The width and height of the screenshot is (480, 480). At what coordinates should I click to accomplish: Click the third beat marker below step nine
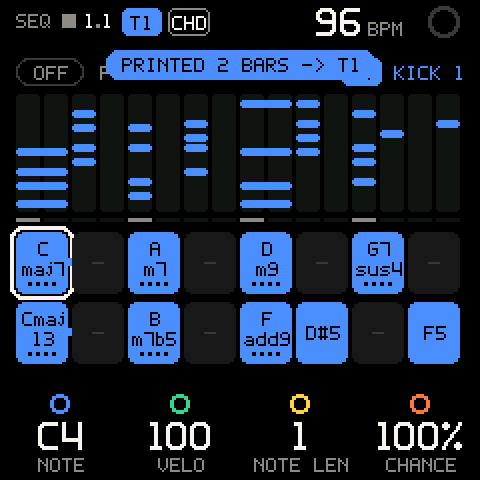pos(252,220)
